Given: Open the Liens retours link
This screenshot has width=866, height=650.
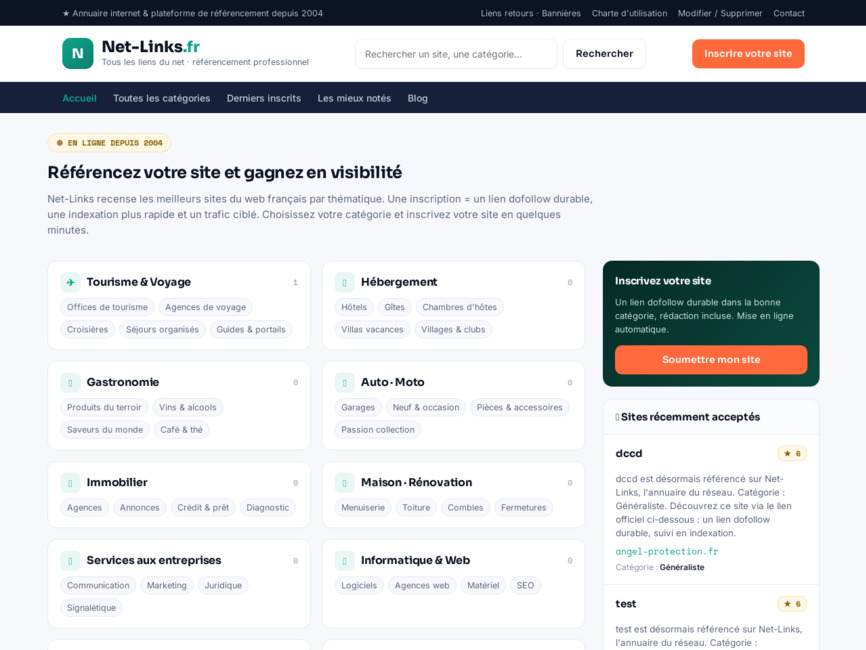Looking at the screenshot, I should pyautogui.click(x=507, y=13).
